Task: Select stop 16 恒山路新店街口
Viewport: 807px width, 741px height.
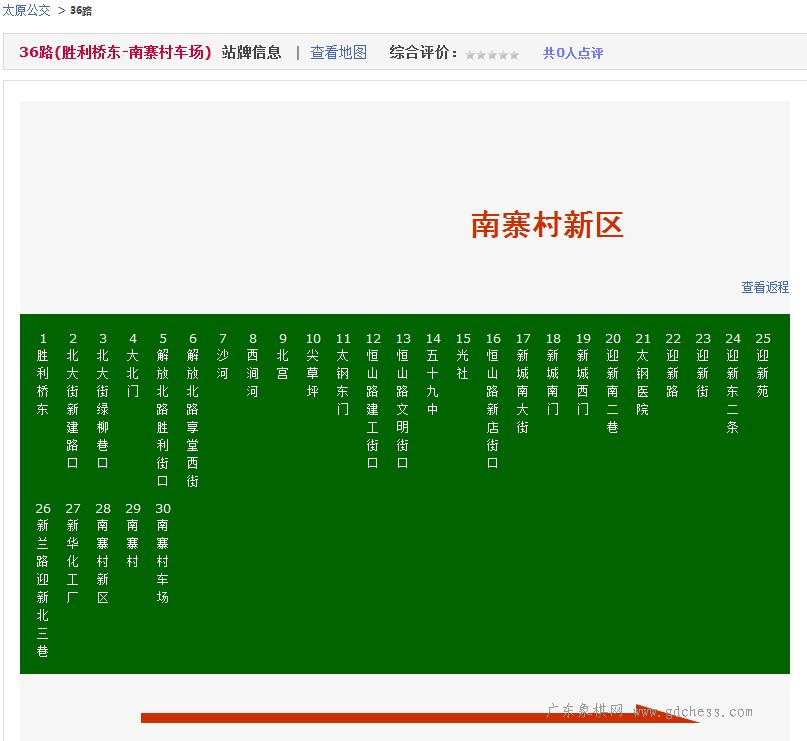Action: (x=493, y=401)
